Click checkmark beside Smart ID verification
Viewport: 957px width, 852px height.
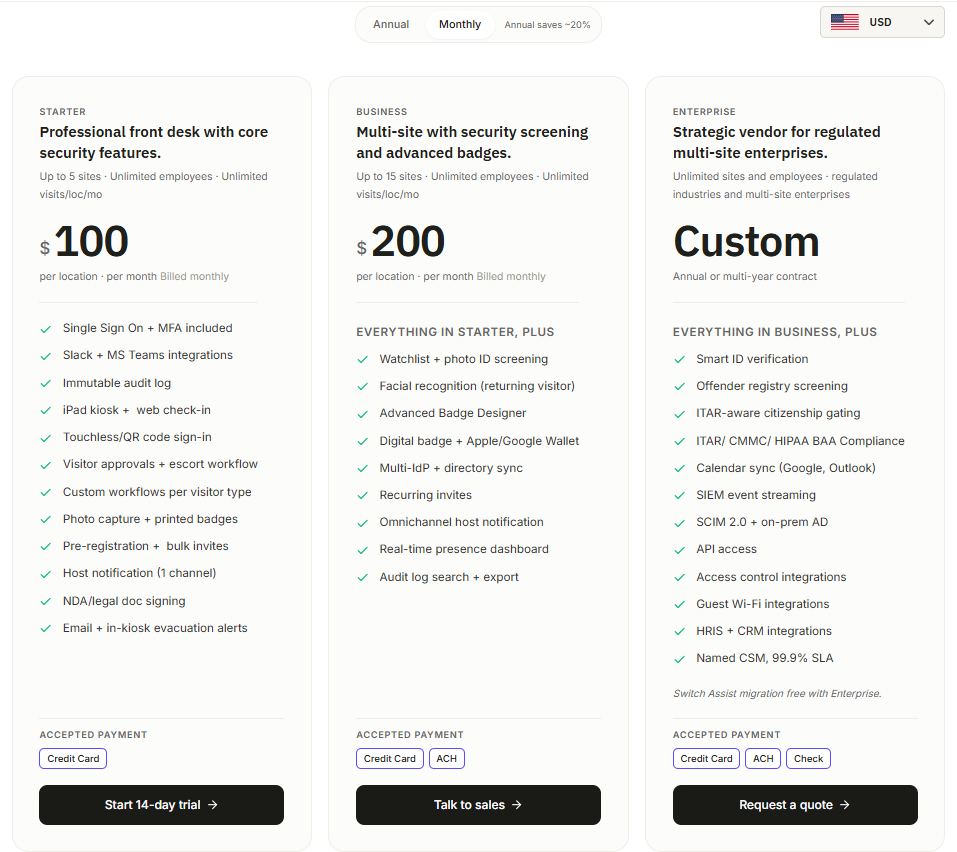pos(679,360)
